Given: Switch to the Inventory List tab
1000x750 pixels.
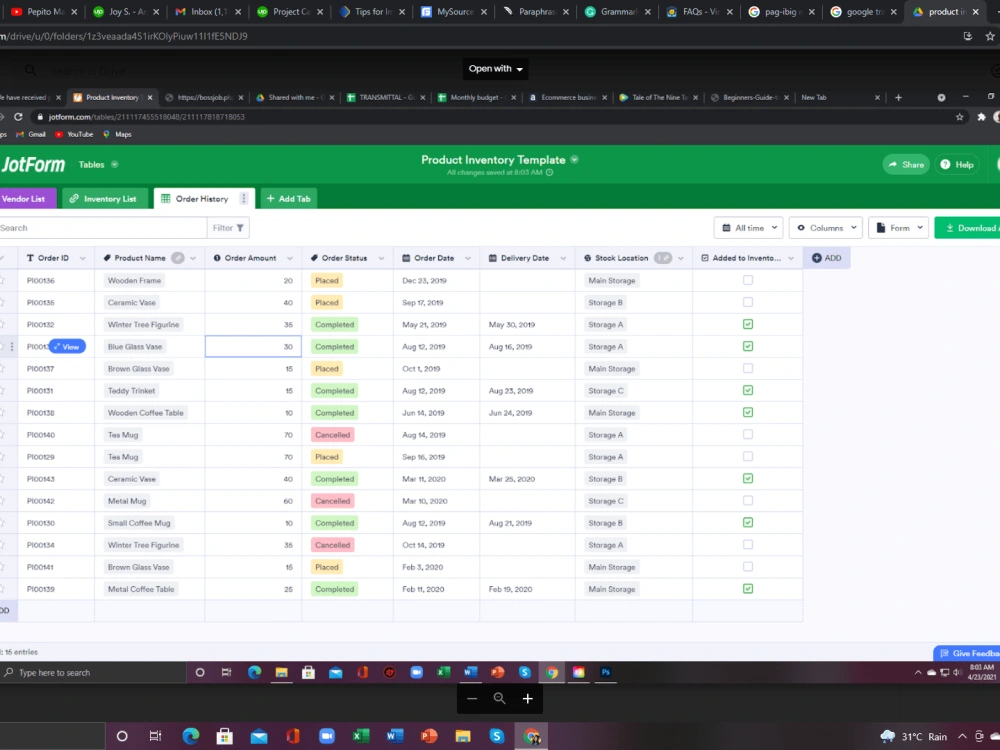Looking at the screenshot, I should (x=105, y=198).
